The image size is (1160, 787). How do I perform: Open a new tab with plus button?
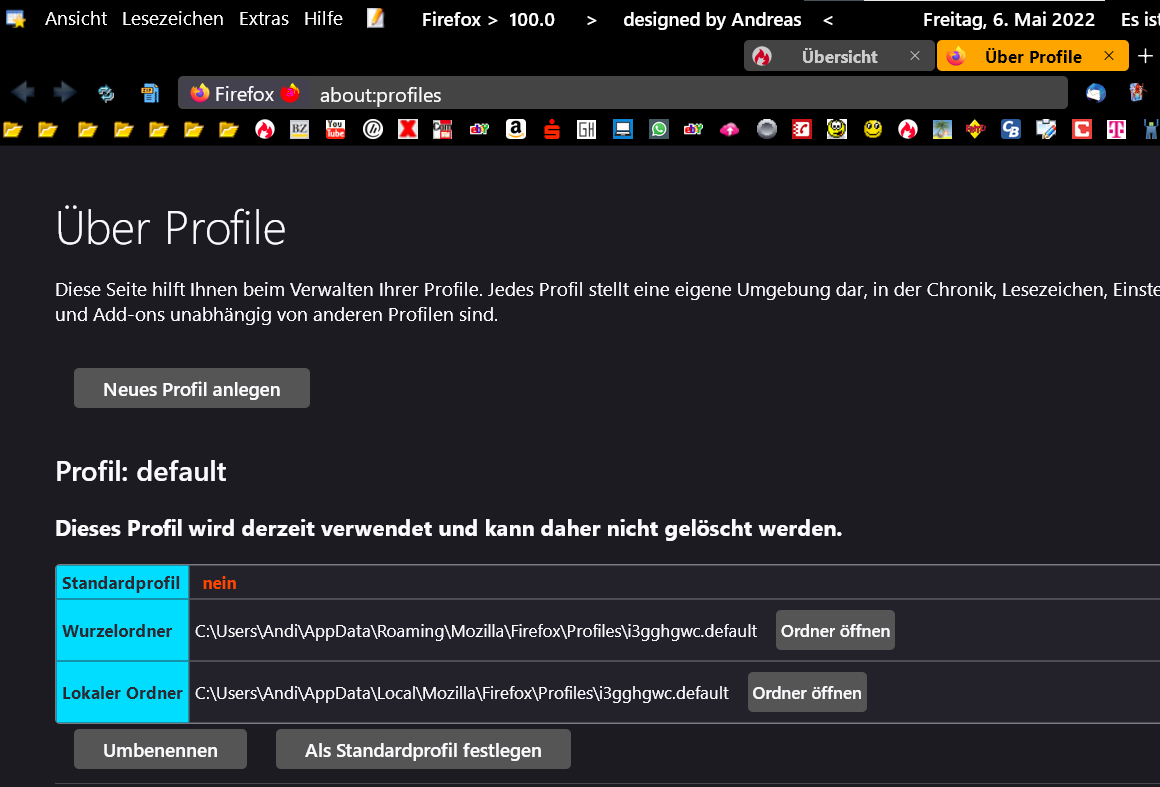tap(1145, 56)
